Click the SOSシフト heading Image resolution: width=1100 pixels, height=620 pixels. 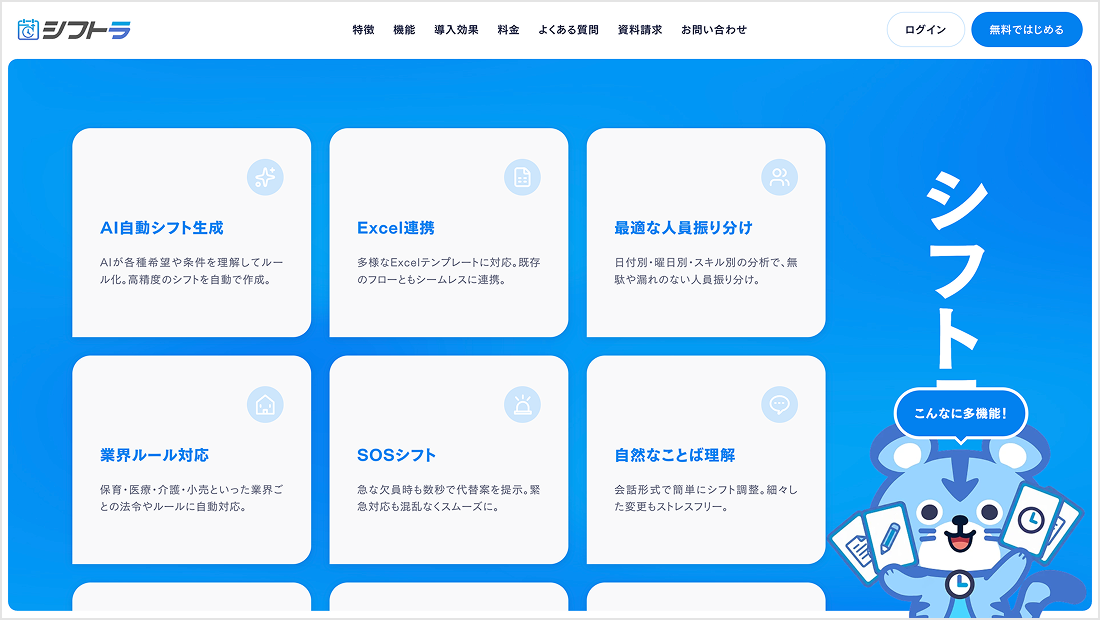[x=396, y=455]
